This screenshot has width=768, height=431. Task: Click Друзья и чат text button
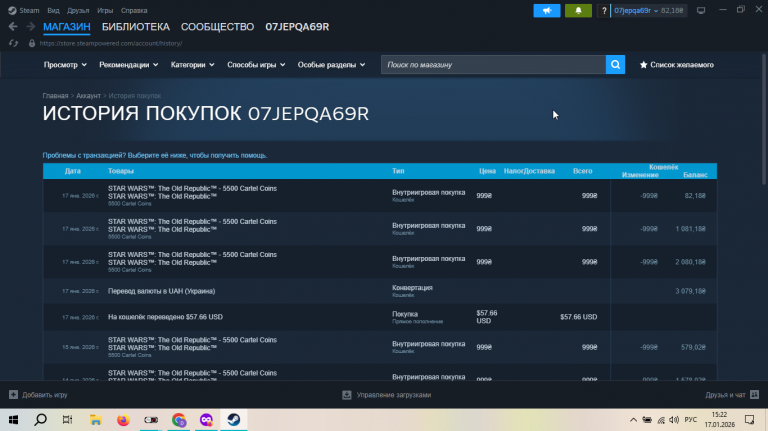725,395
